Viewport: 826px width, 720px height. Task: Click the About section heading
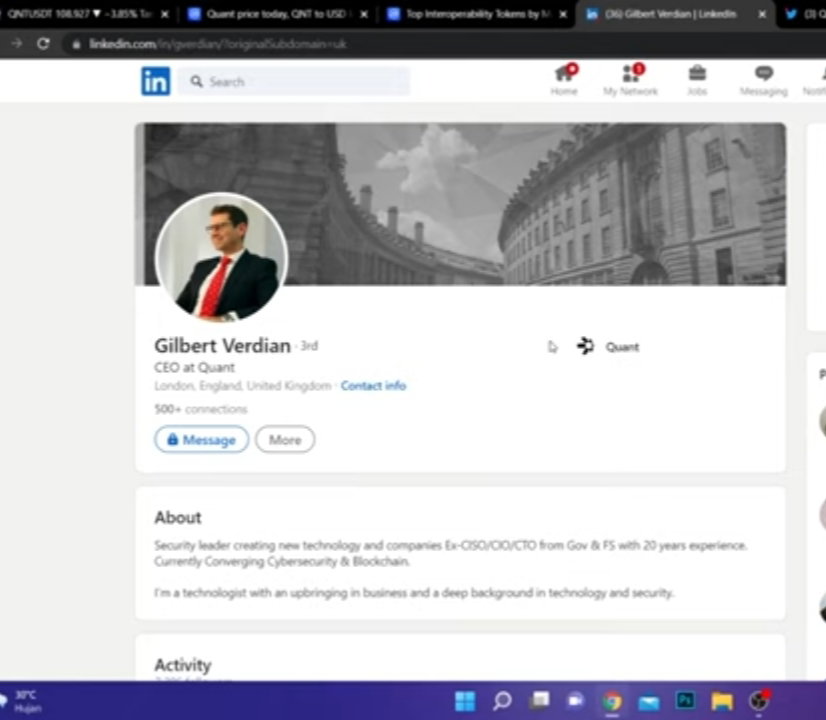(x=178, y=518)
